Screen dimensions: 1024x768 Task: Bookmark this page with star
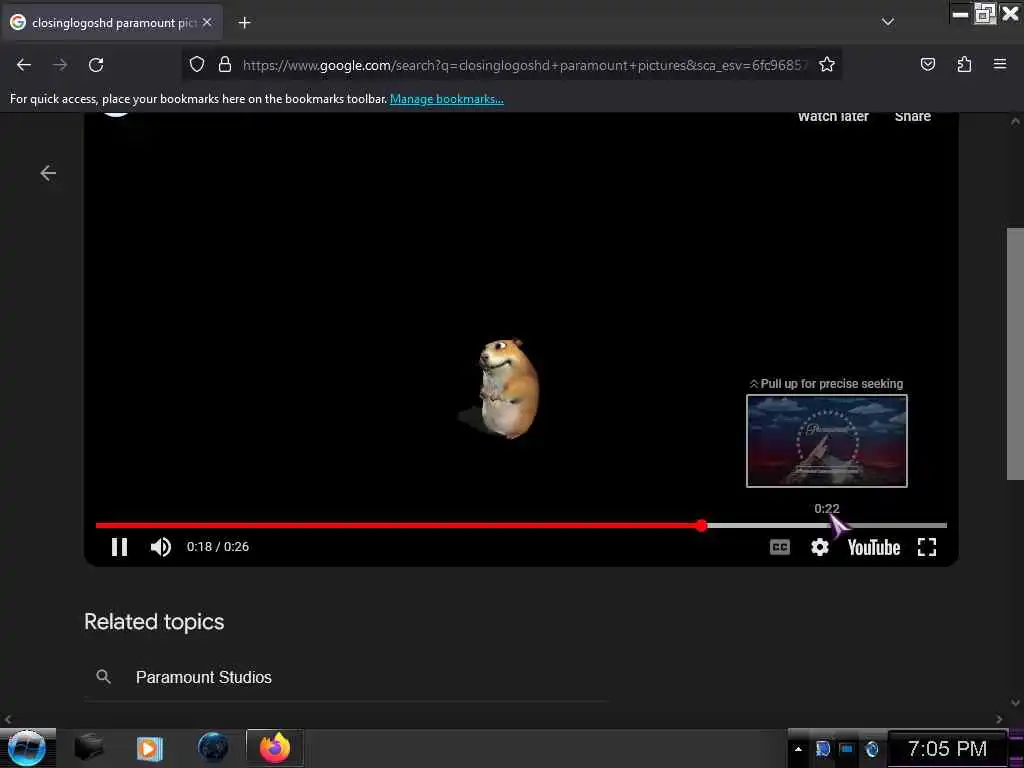(x=827, y=65)
